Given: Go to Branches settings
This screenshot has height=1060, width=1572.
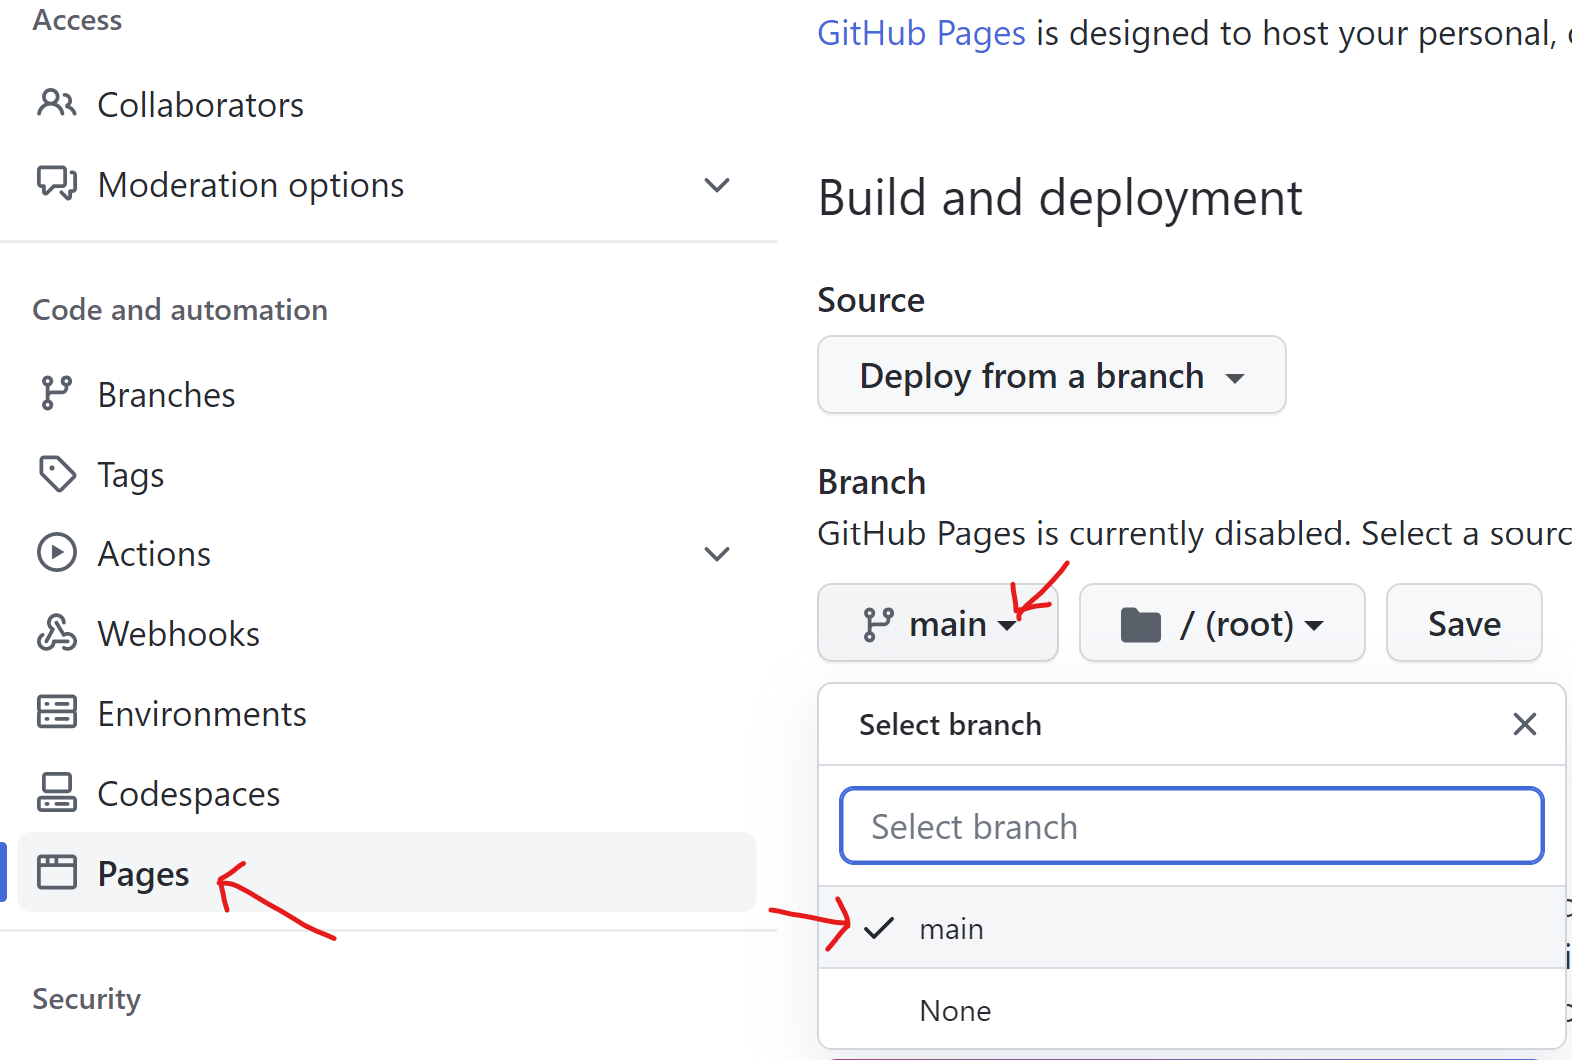Looking at the screenshot, I should tap(388, 394).
